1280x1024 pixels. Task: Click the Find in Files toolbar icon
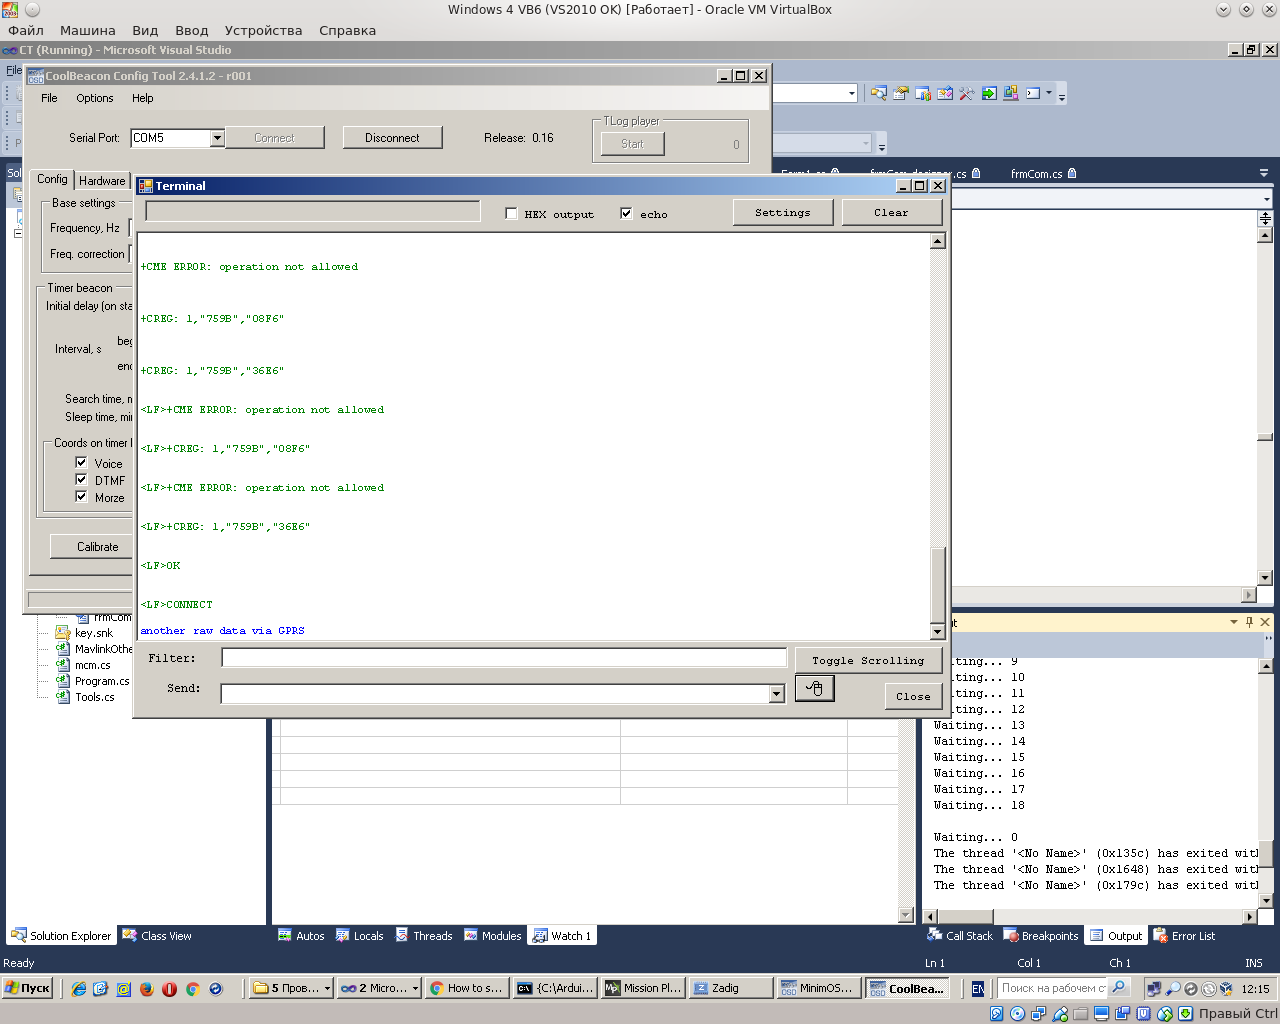[x=878, y=93]
